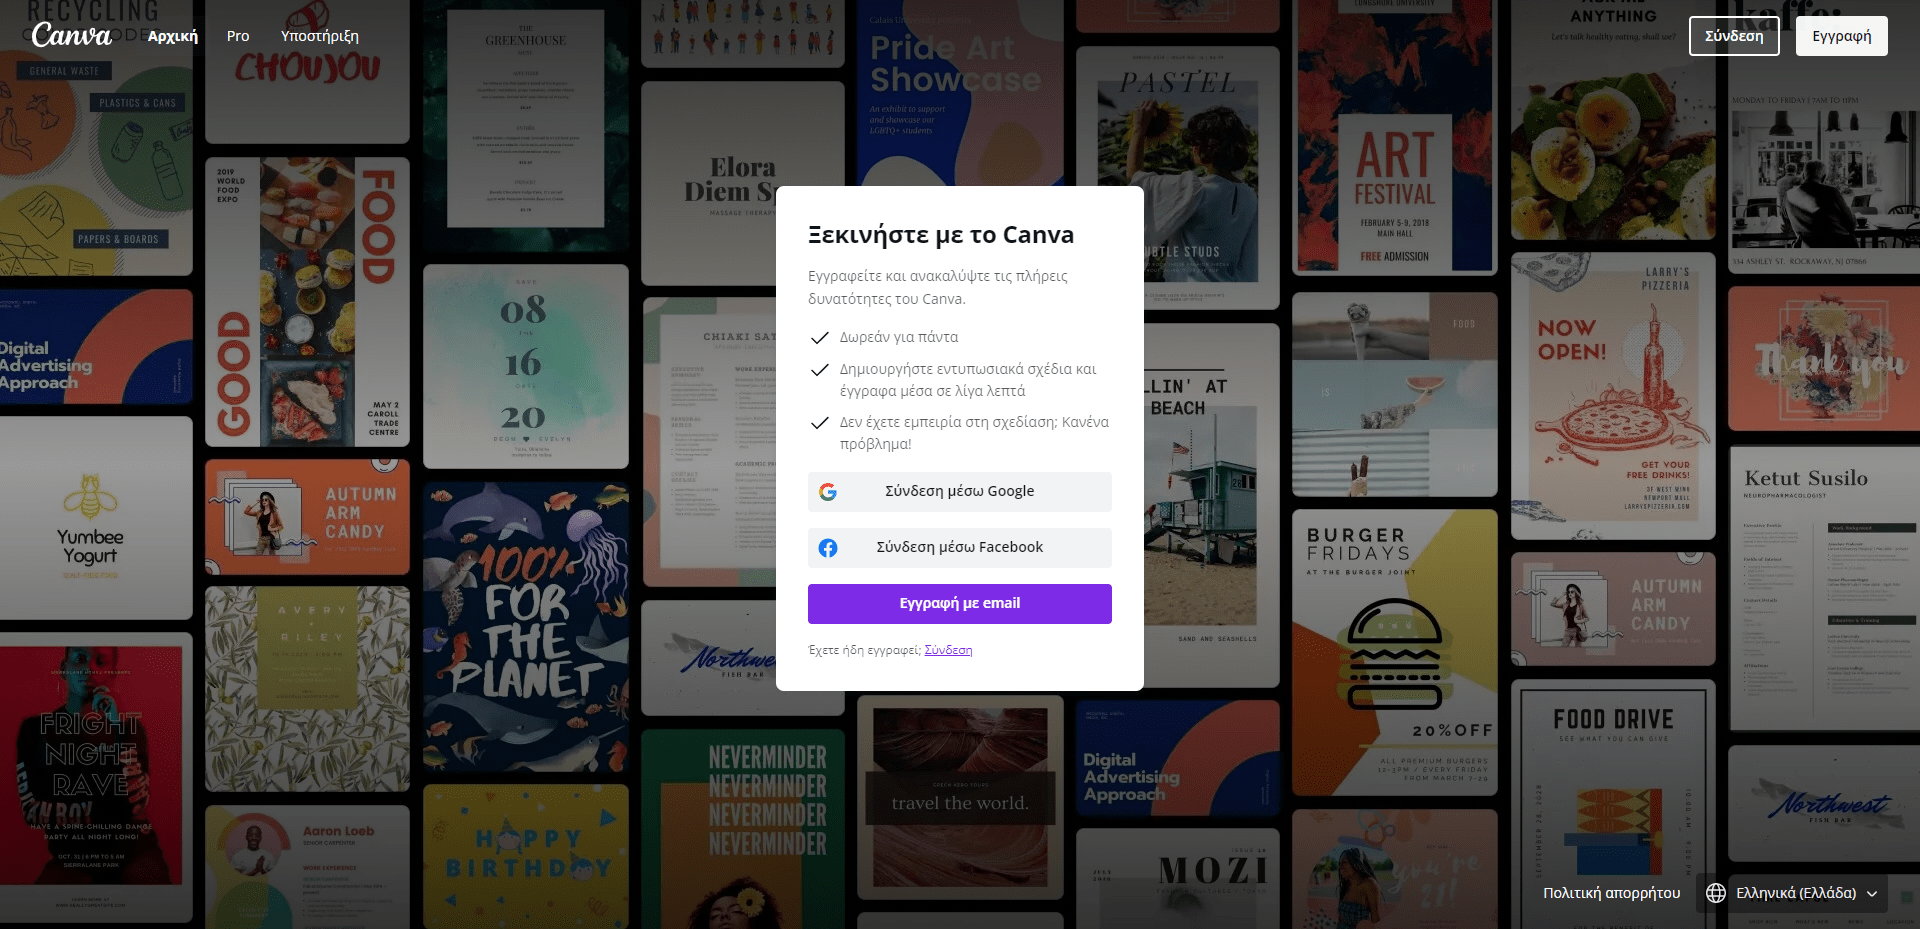
Task: Click the globe icon next to the language selector
Action: tap(1716, 893)
